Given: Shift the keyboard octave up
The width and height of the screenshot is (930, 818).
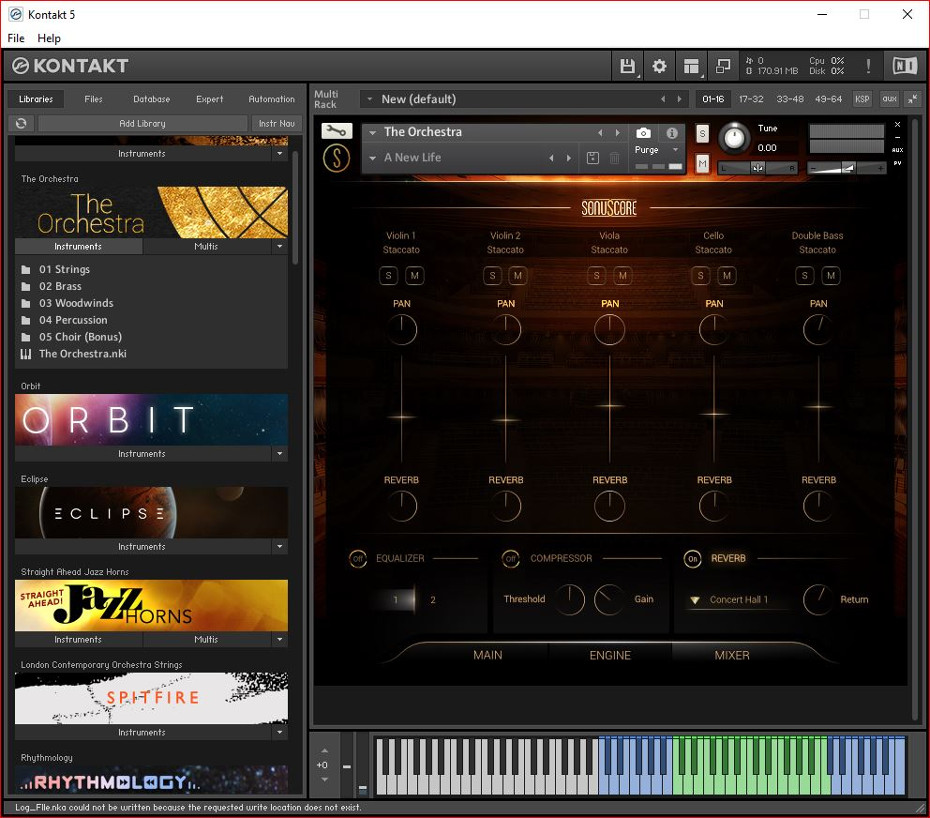Looking at the screenshot, I should tap(324, 751).
